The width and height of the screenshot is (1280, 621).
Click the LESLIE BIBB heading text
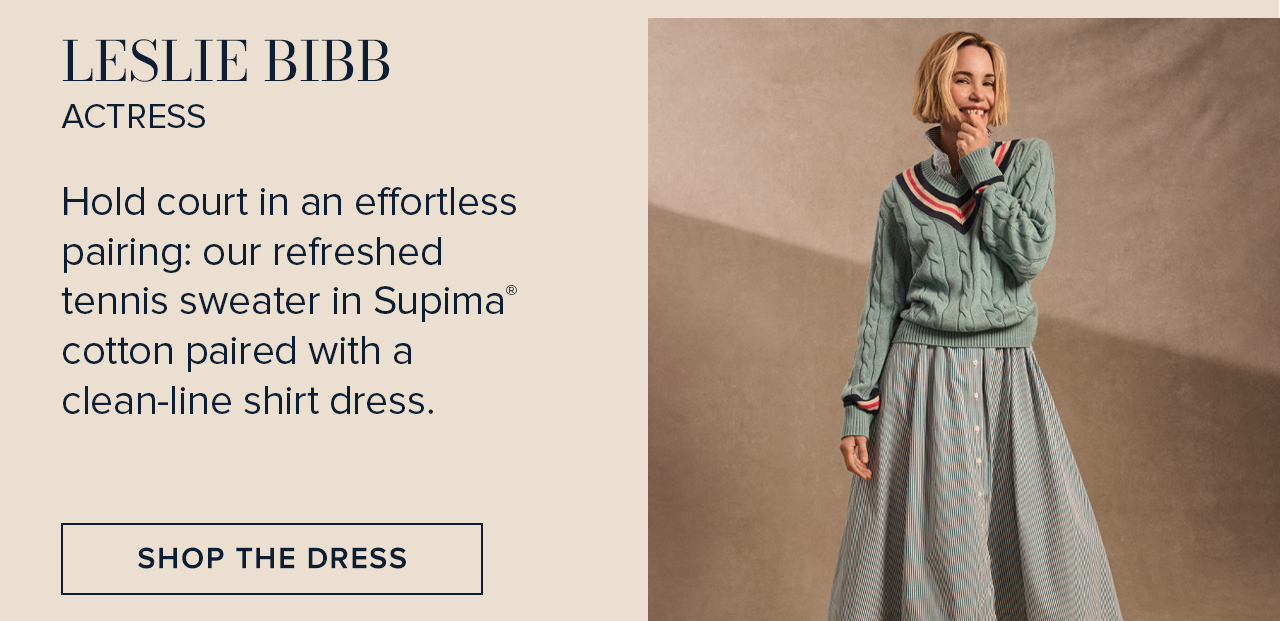tap(226, 62)
